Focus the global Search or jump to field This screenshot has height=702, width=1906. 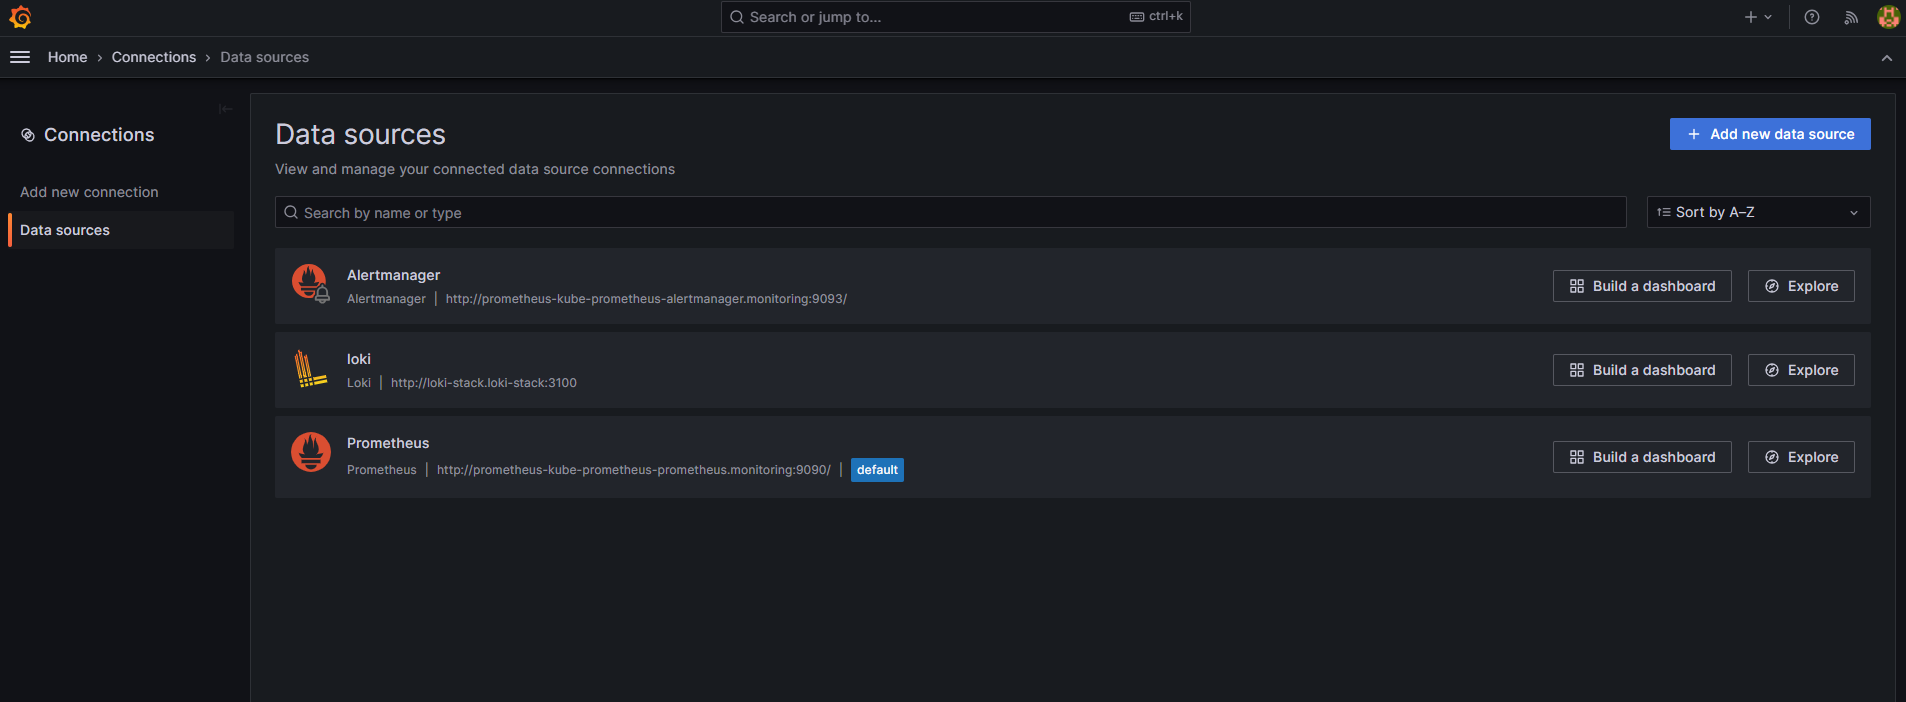tap(955, 17)
